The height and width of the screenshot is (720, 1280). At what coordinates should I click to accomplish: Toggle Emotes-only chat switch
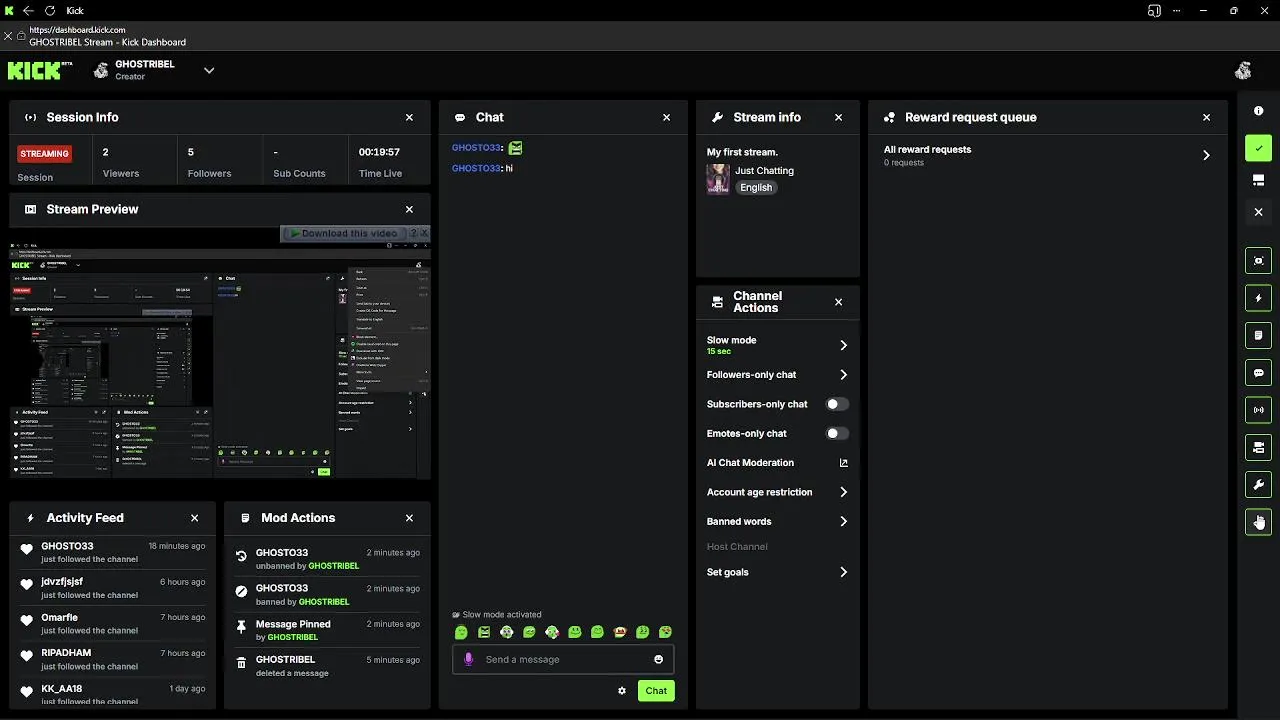pyautogui.click(x=837, y=433)
